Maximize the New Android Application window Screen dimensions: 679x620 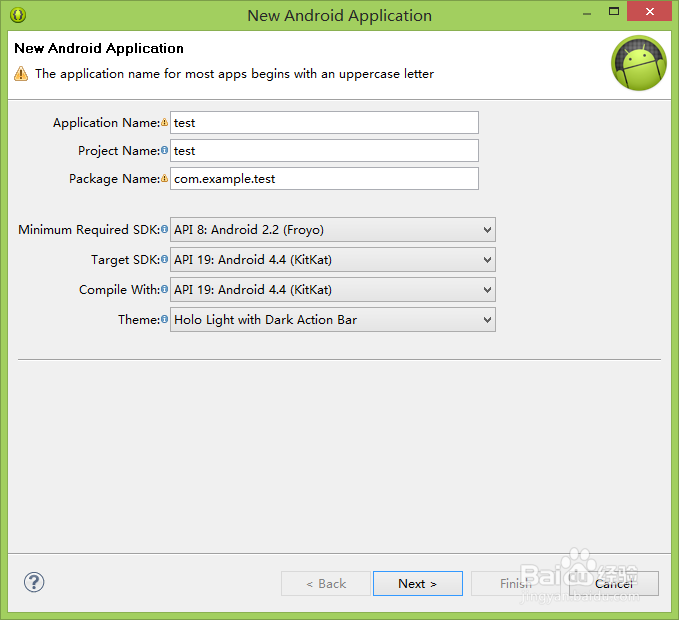click(614, 12)
